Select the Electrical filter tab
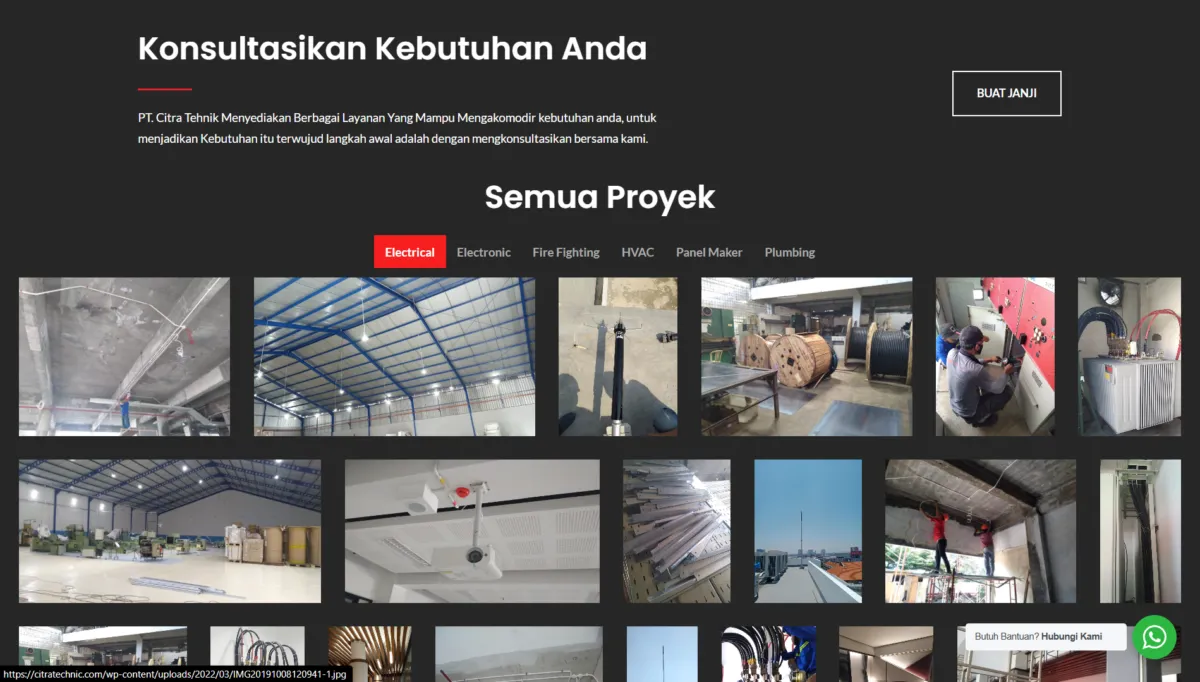This screenshot has height=682, width=1200. pos(409,252)
